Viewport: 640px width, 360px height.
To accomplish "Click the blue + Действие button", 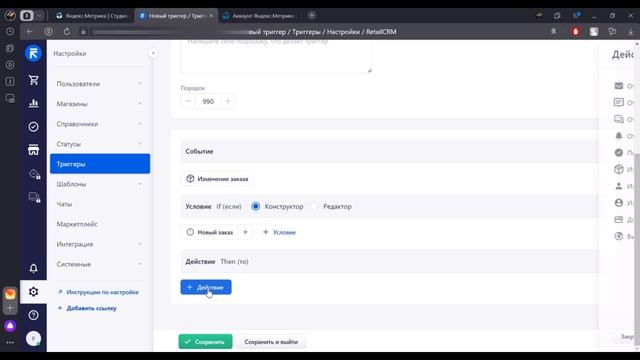I will coord(206,287).
